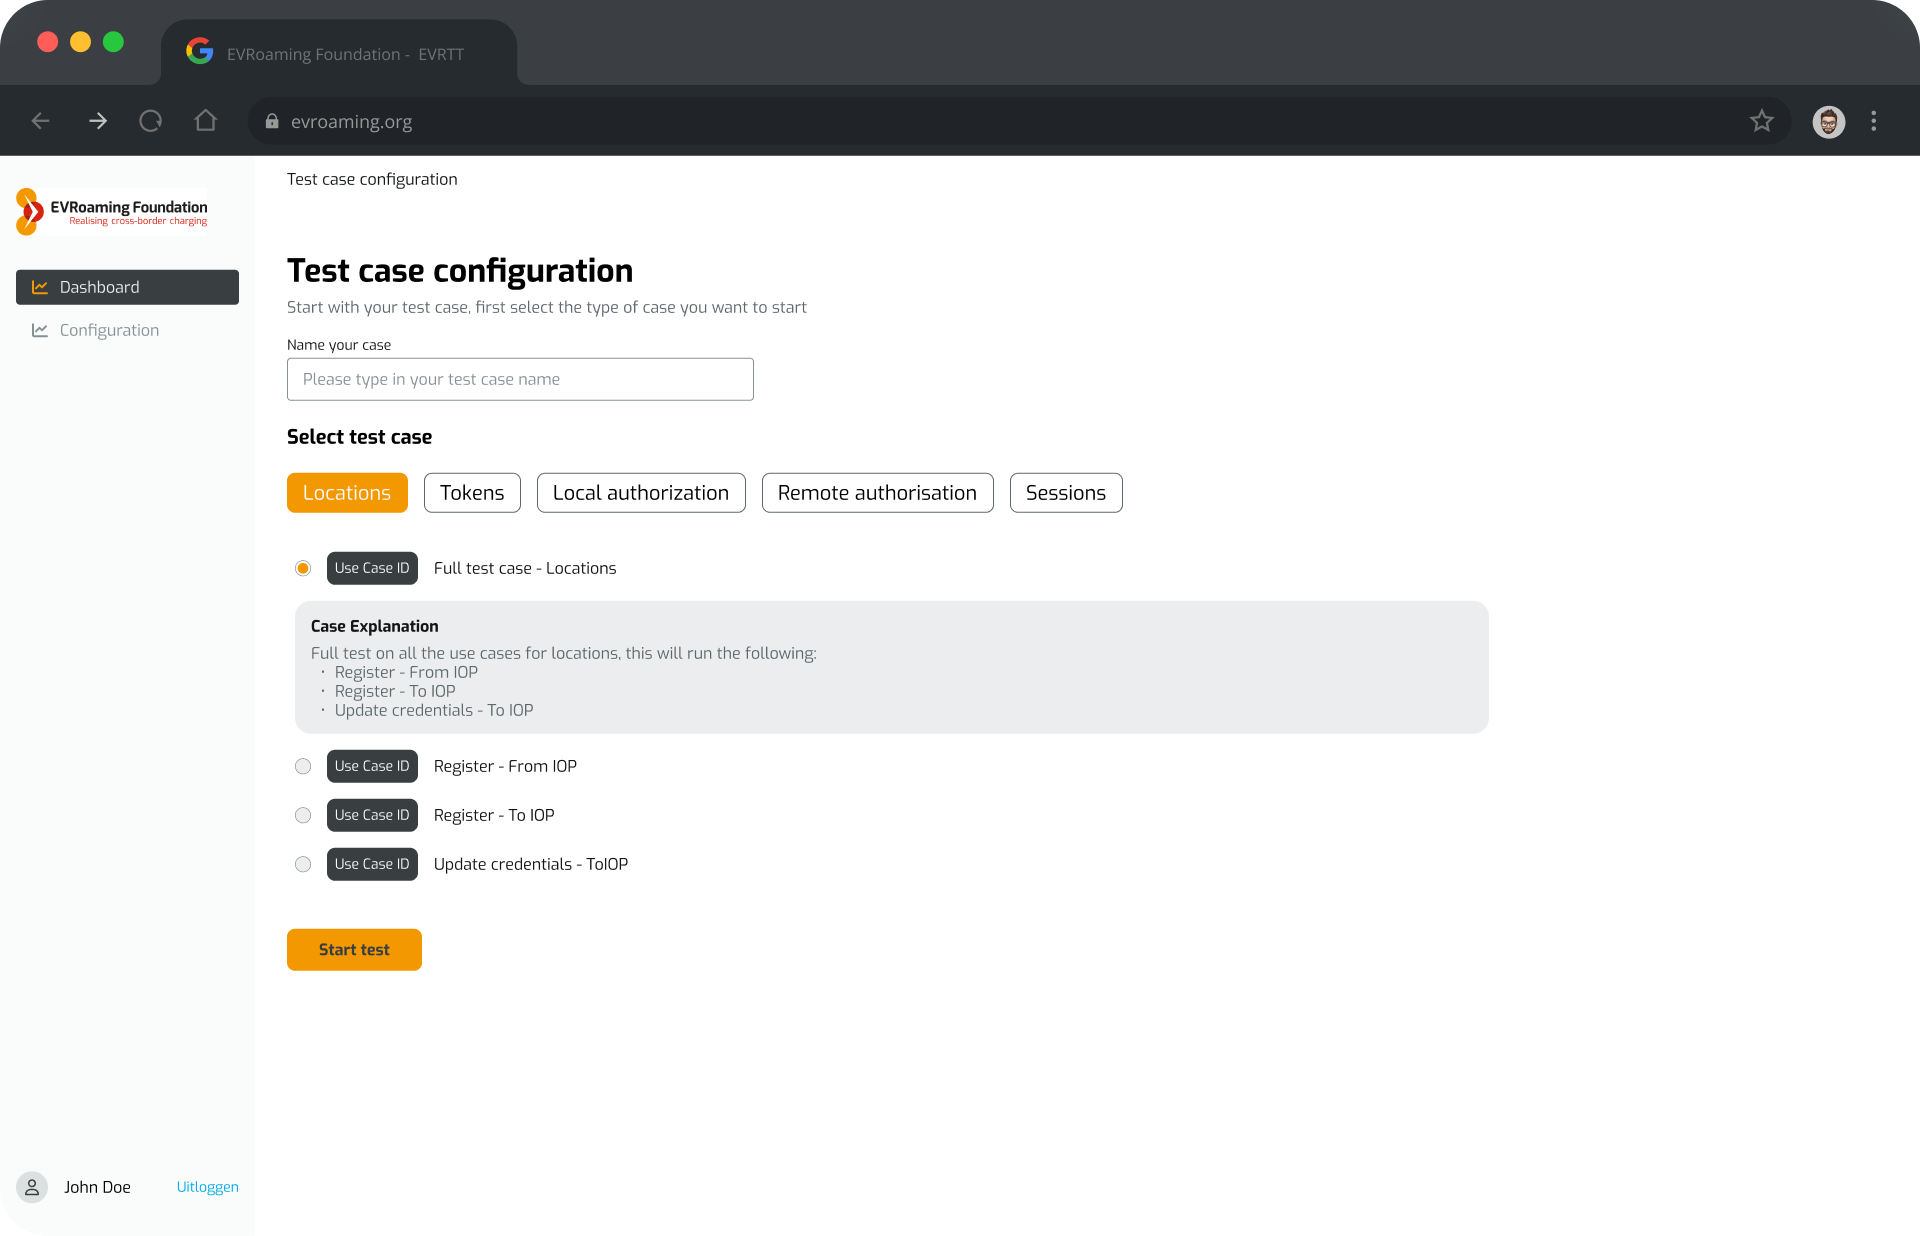Viewport: 1920px width, 1236px height.
Task: Reload the page with the refresh icon
Action: click(150, 120)
